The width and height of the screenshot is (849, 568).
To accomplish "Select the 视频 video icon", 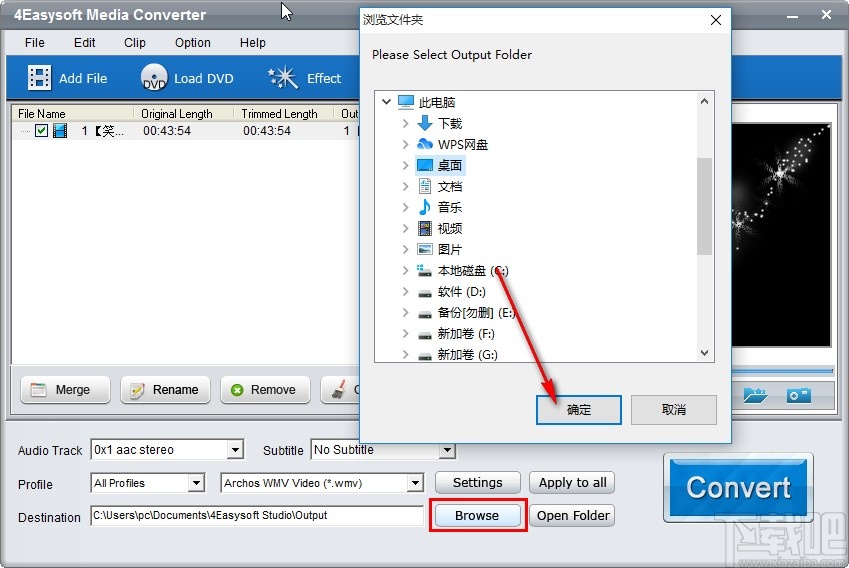I will coord(425,228).
